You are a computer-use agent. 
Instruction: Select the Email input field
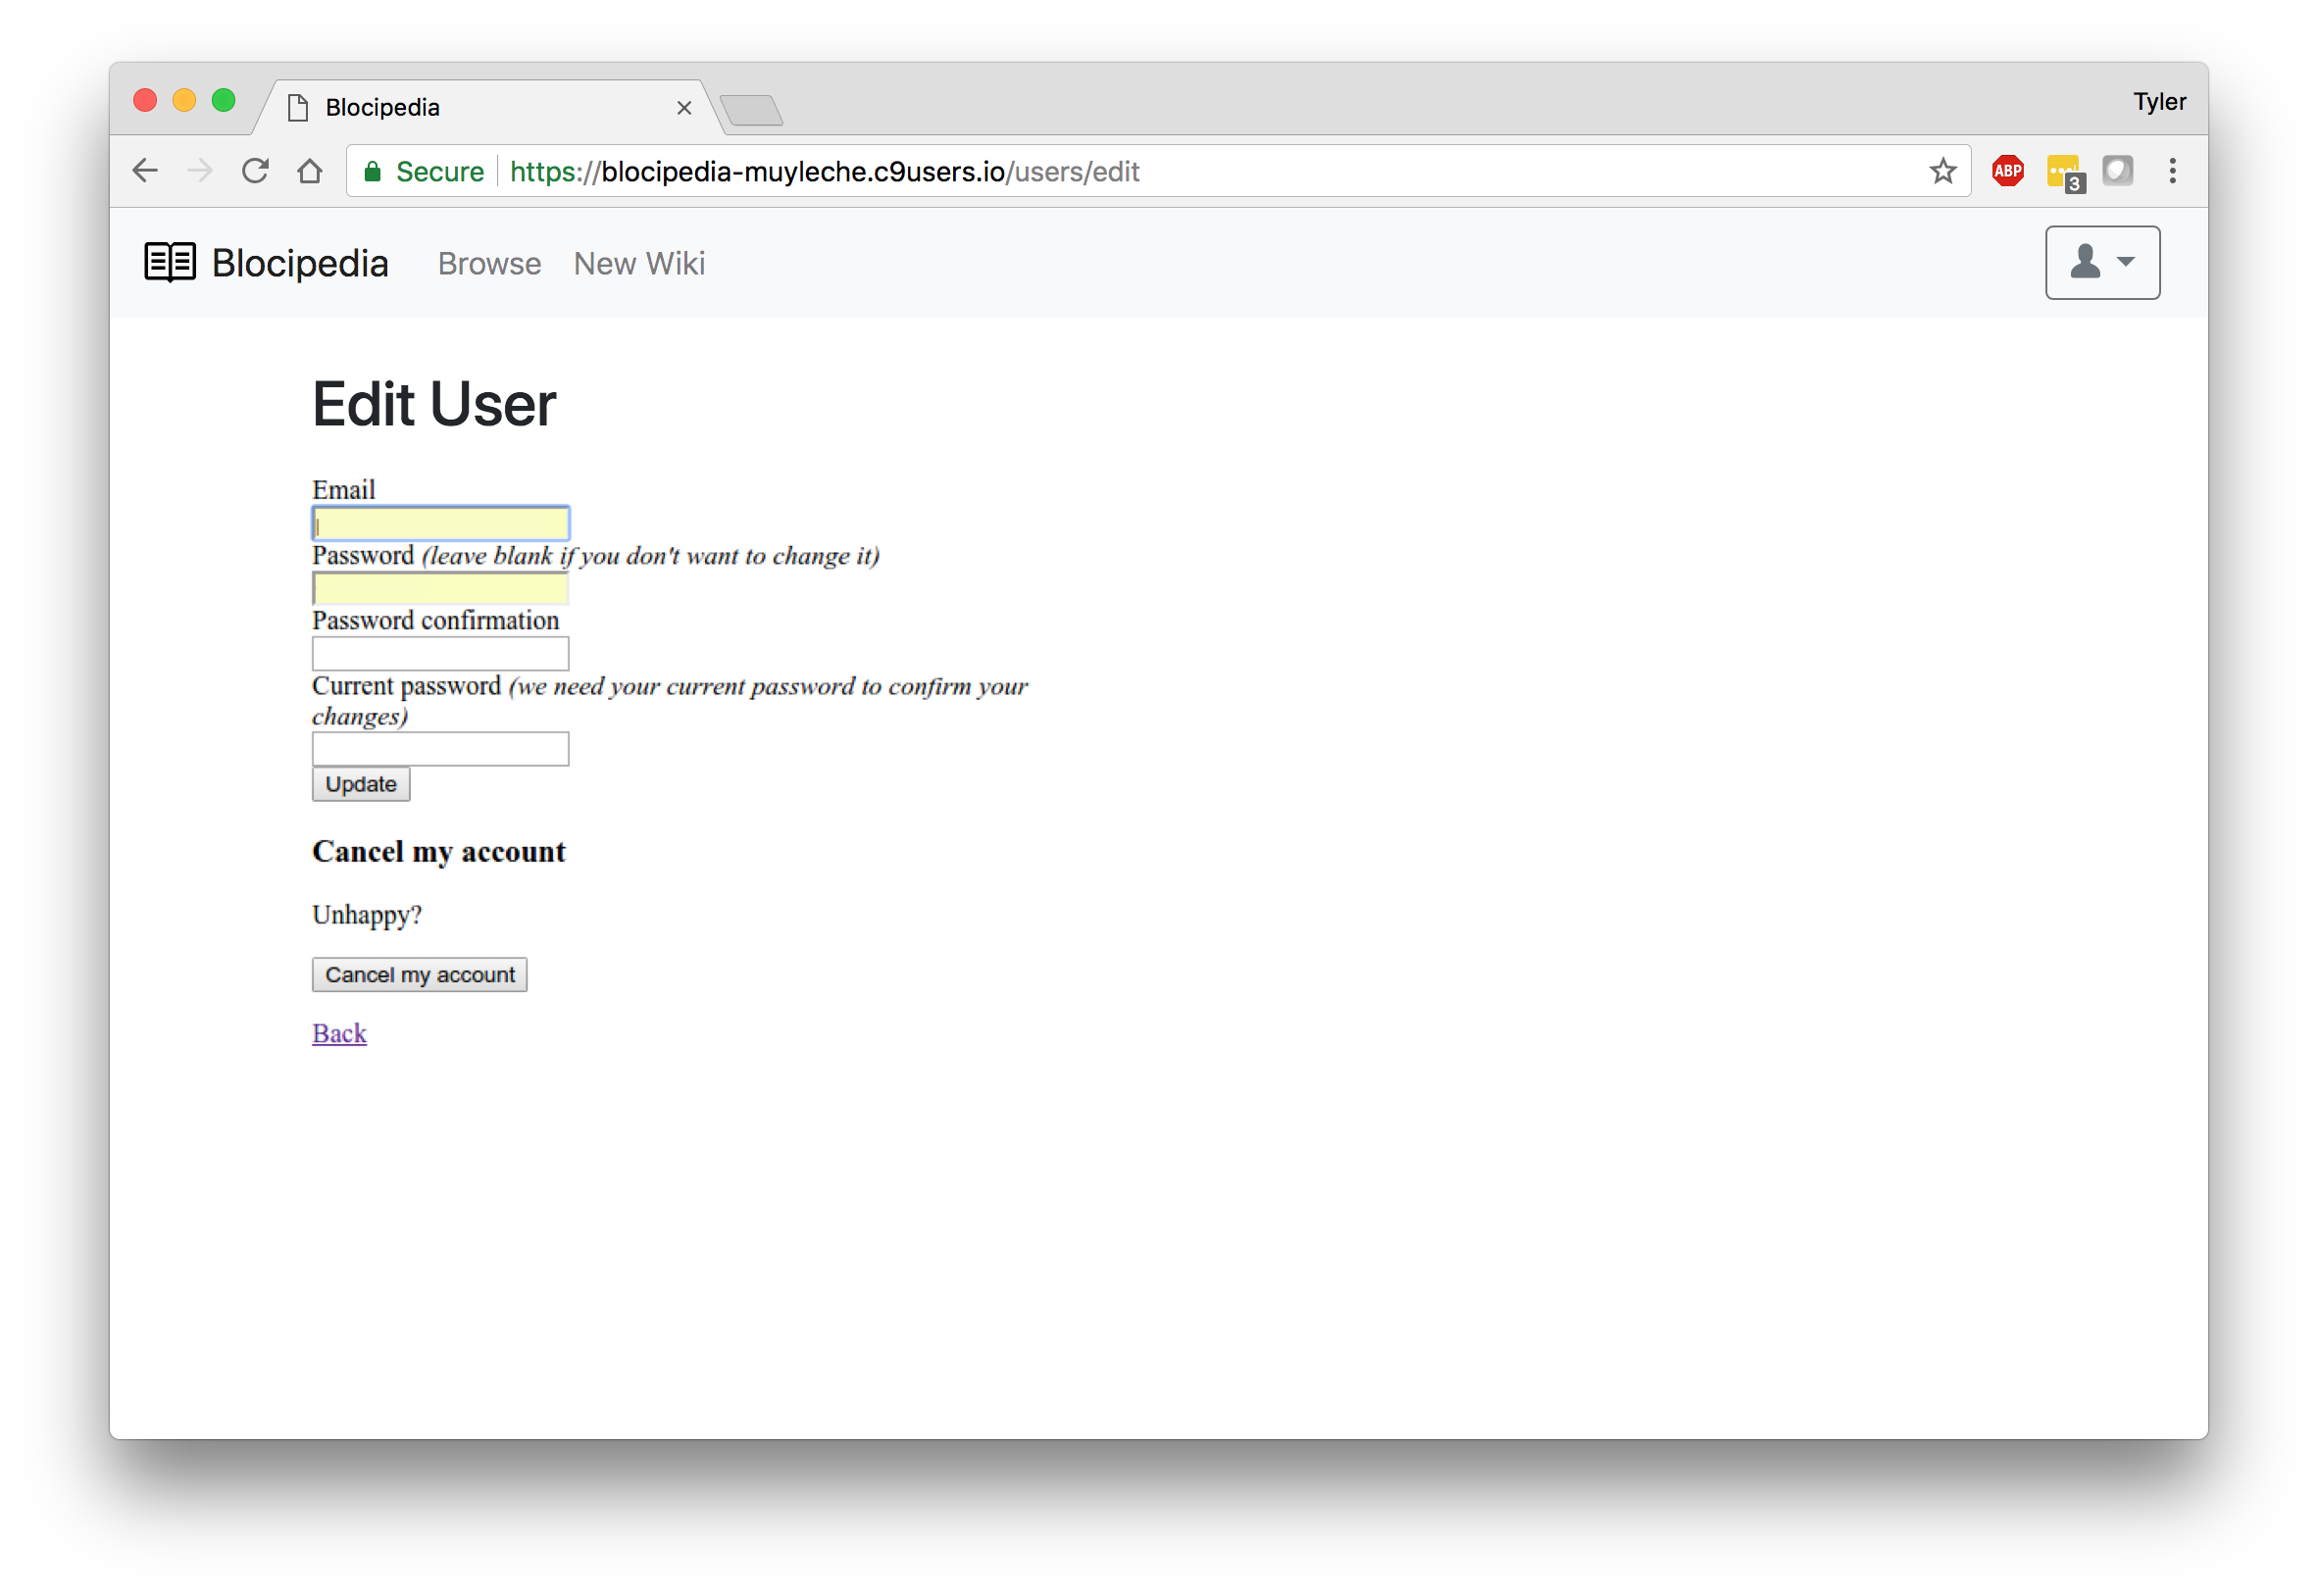click(x=440, y=524)
